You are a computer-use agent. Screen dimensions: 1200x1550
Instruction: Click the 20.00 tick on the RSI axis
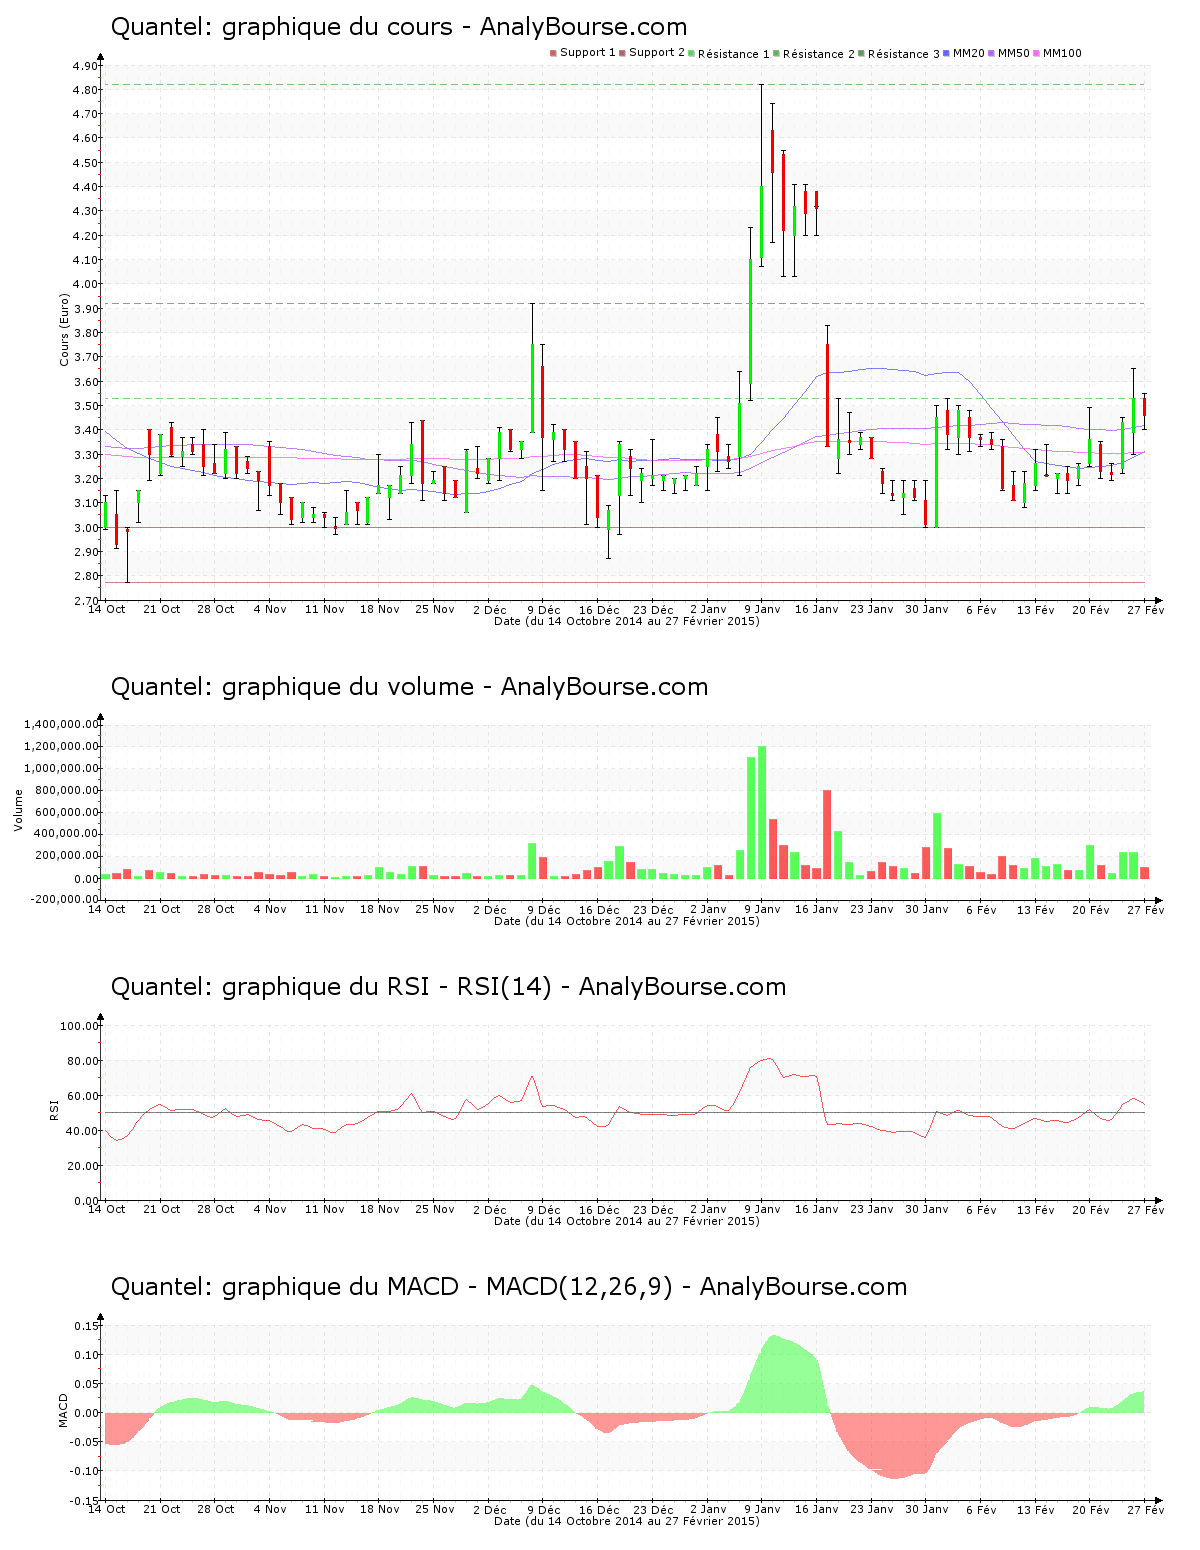click(x=82, y=1166)
